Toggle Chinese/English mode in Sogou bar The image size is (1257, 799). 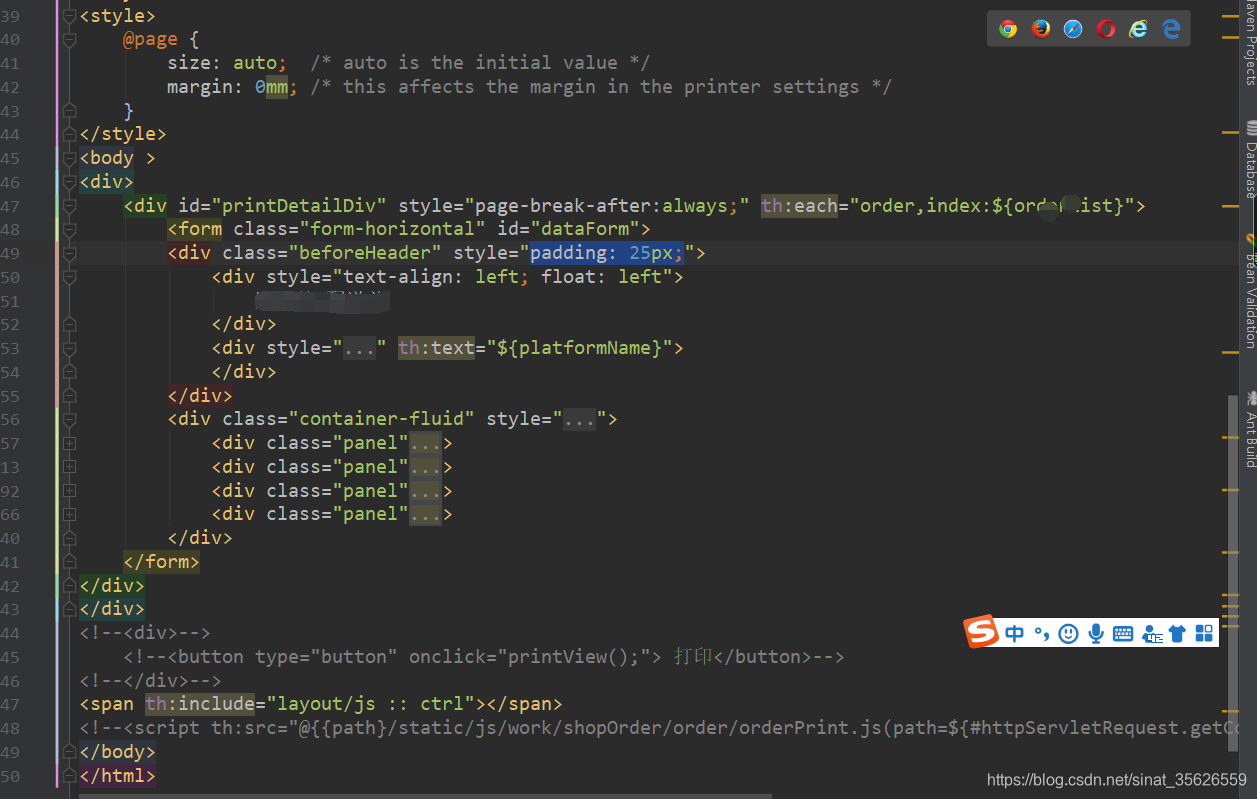pos(1015,633)
